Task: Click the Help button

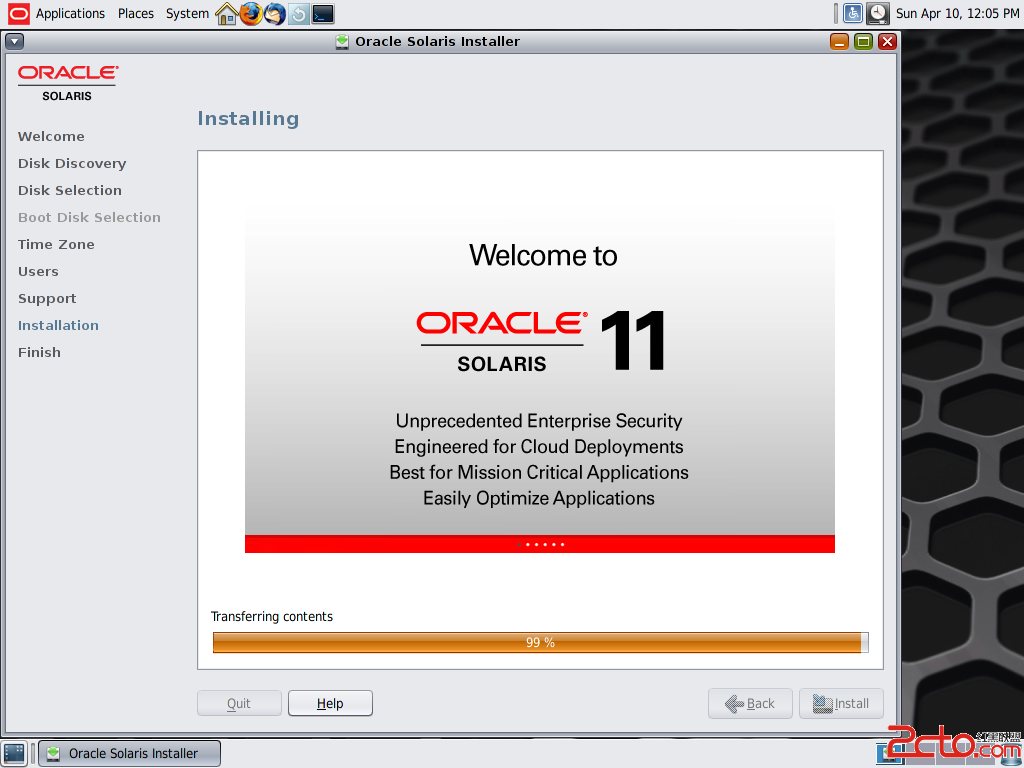Action: (330, 703)
